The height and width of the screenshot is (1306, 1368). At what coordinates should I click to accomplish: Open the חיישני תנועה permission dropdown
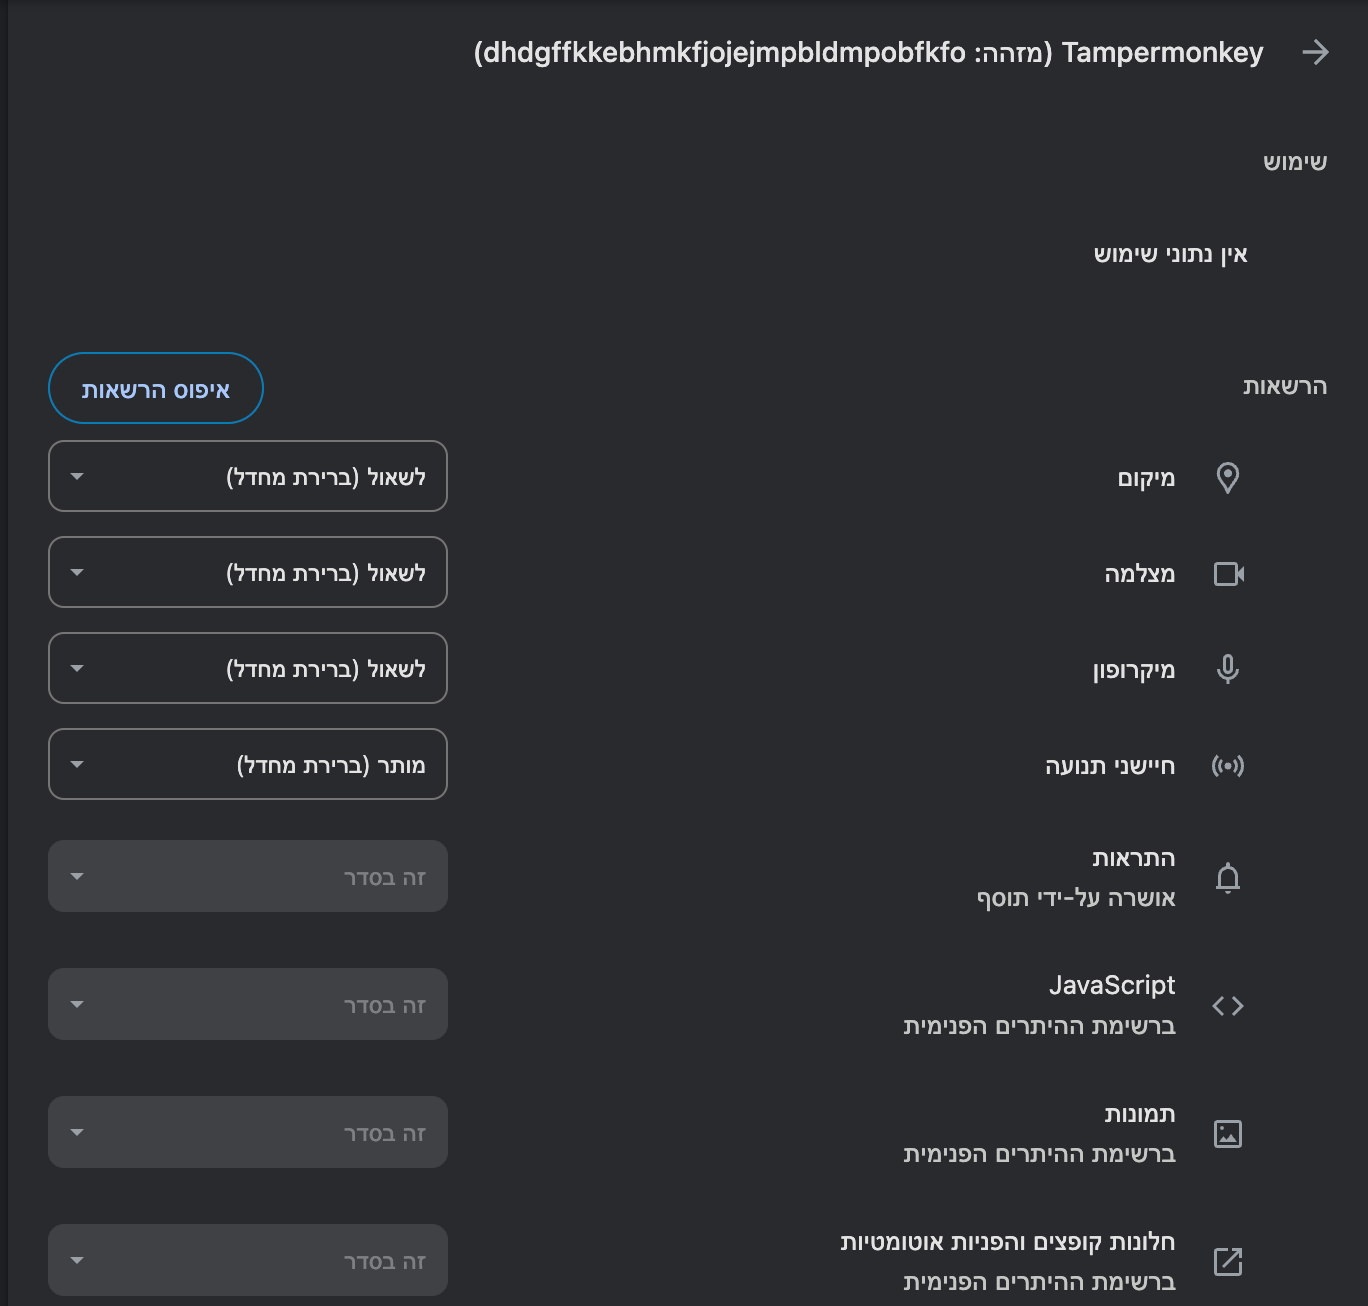tap(248, 764)
